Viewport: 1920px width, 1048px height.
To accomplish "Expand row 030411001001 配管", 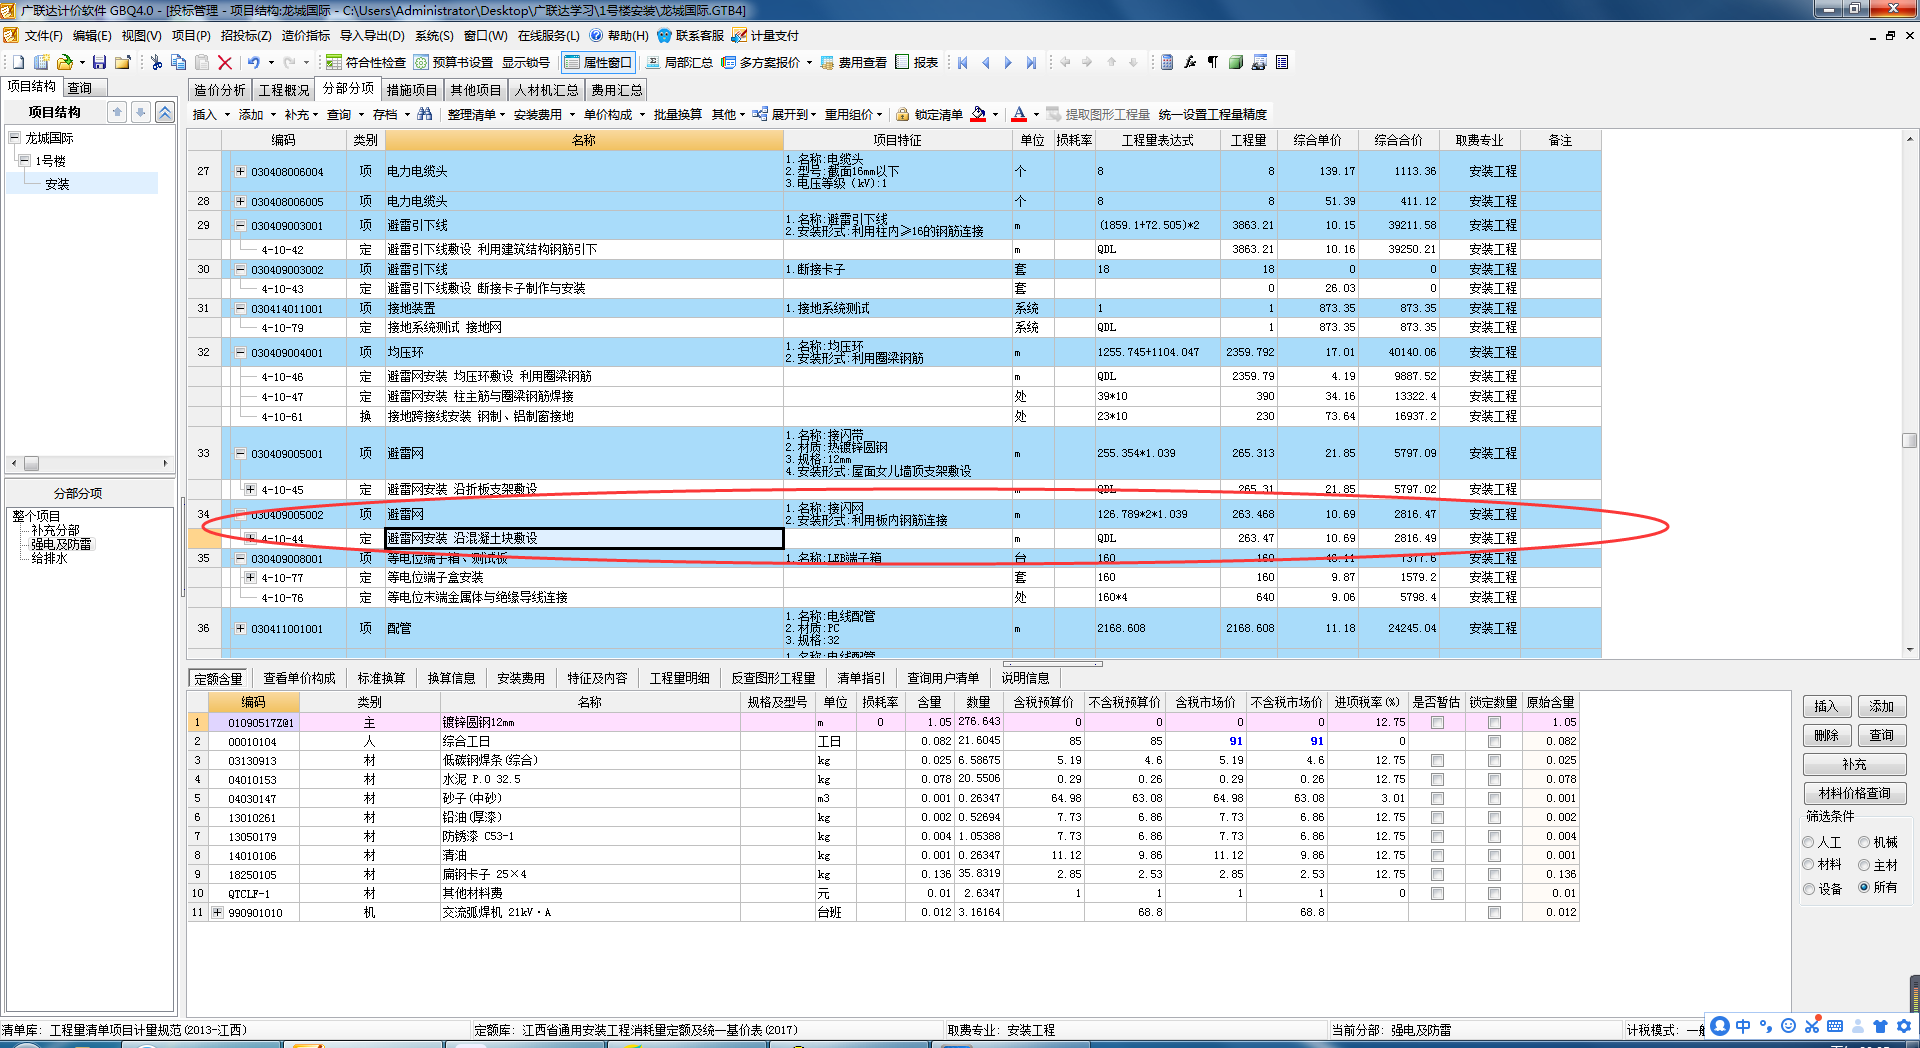I will [x=240, y=628].
